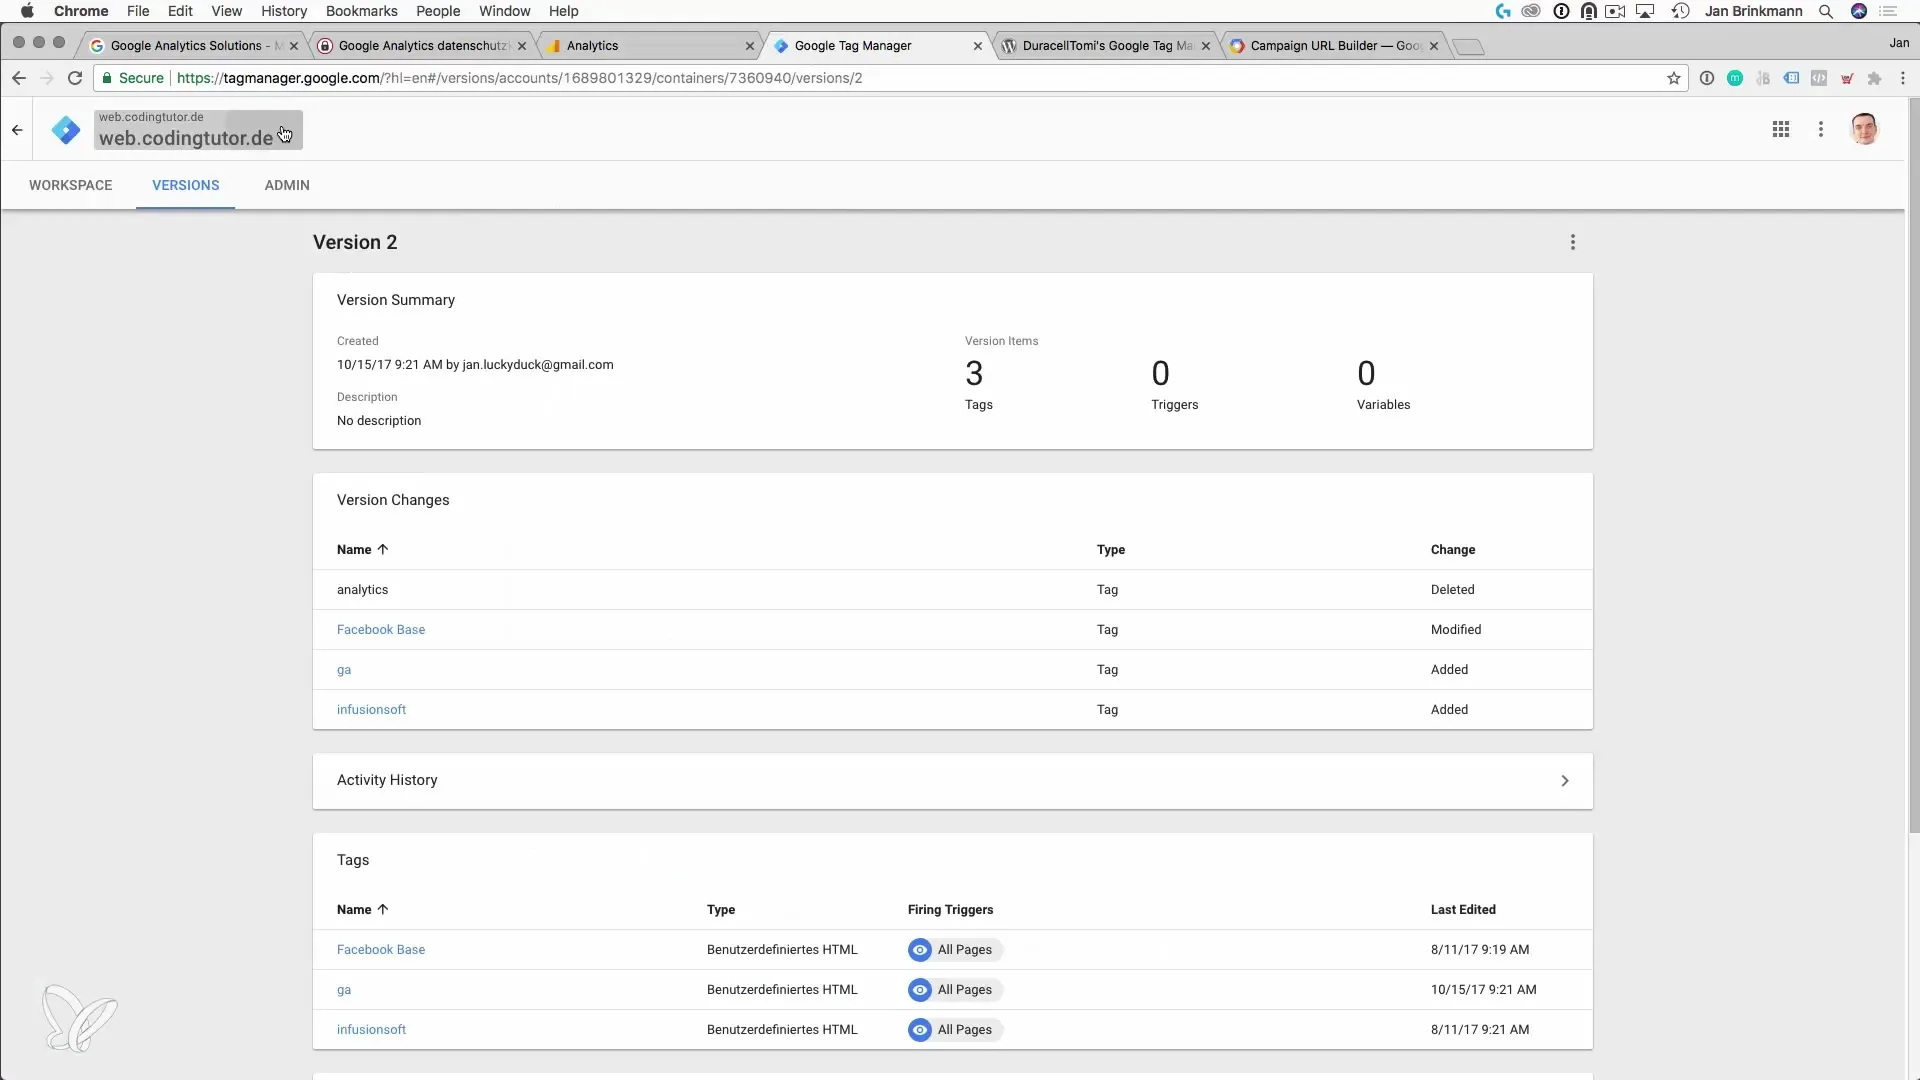Viewport: 1920px width, 1080px height.
Task: Switch to DuracellTomi's Google Tag Manager tab
Action: (x=1106, y=46)
